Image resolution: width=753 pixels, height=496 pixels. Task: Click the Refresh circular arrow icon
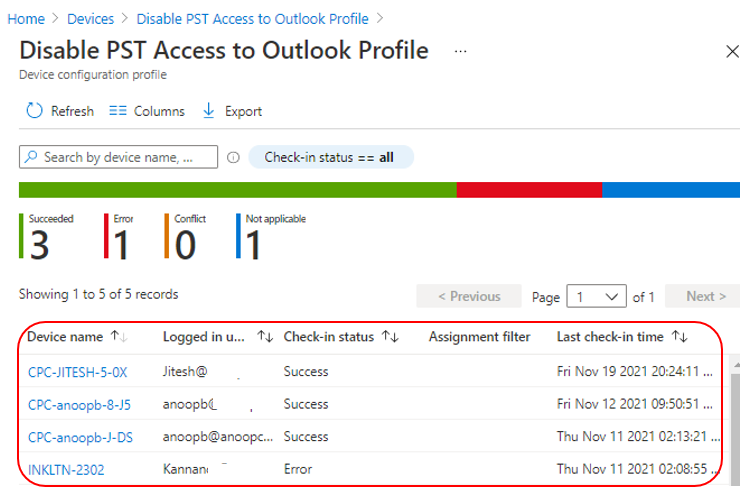(34, 111)
